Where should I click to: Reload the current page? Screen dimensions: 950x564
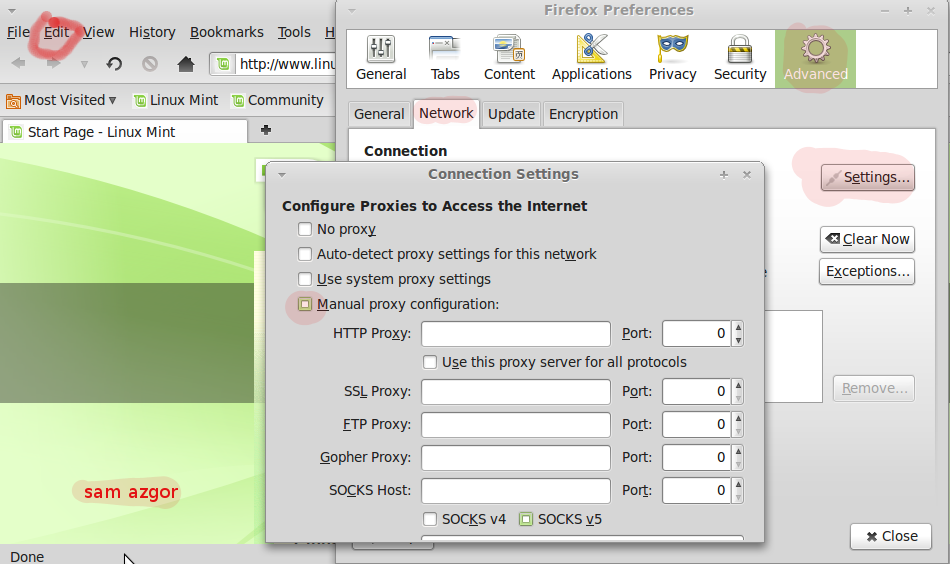point(115,63)
